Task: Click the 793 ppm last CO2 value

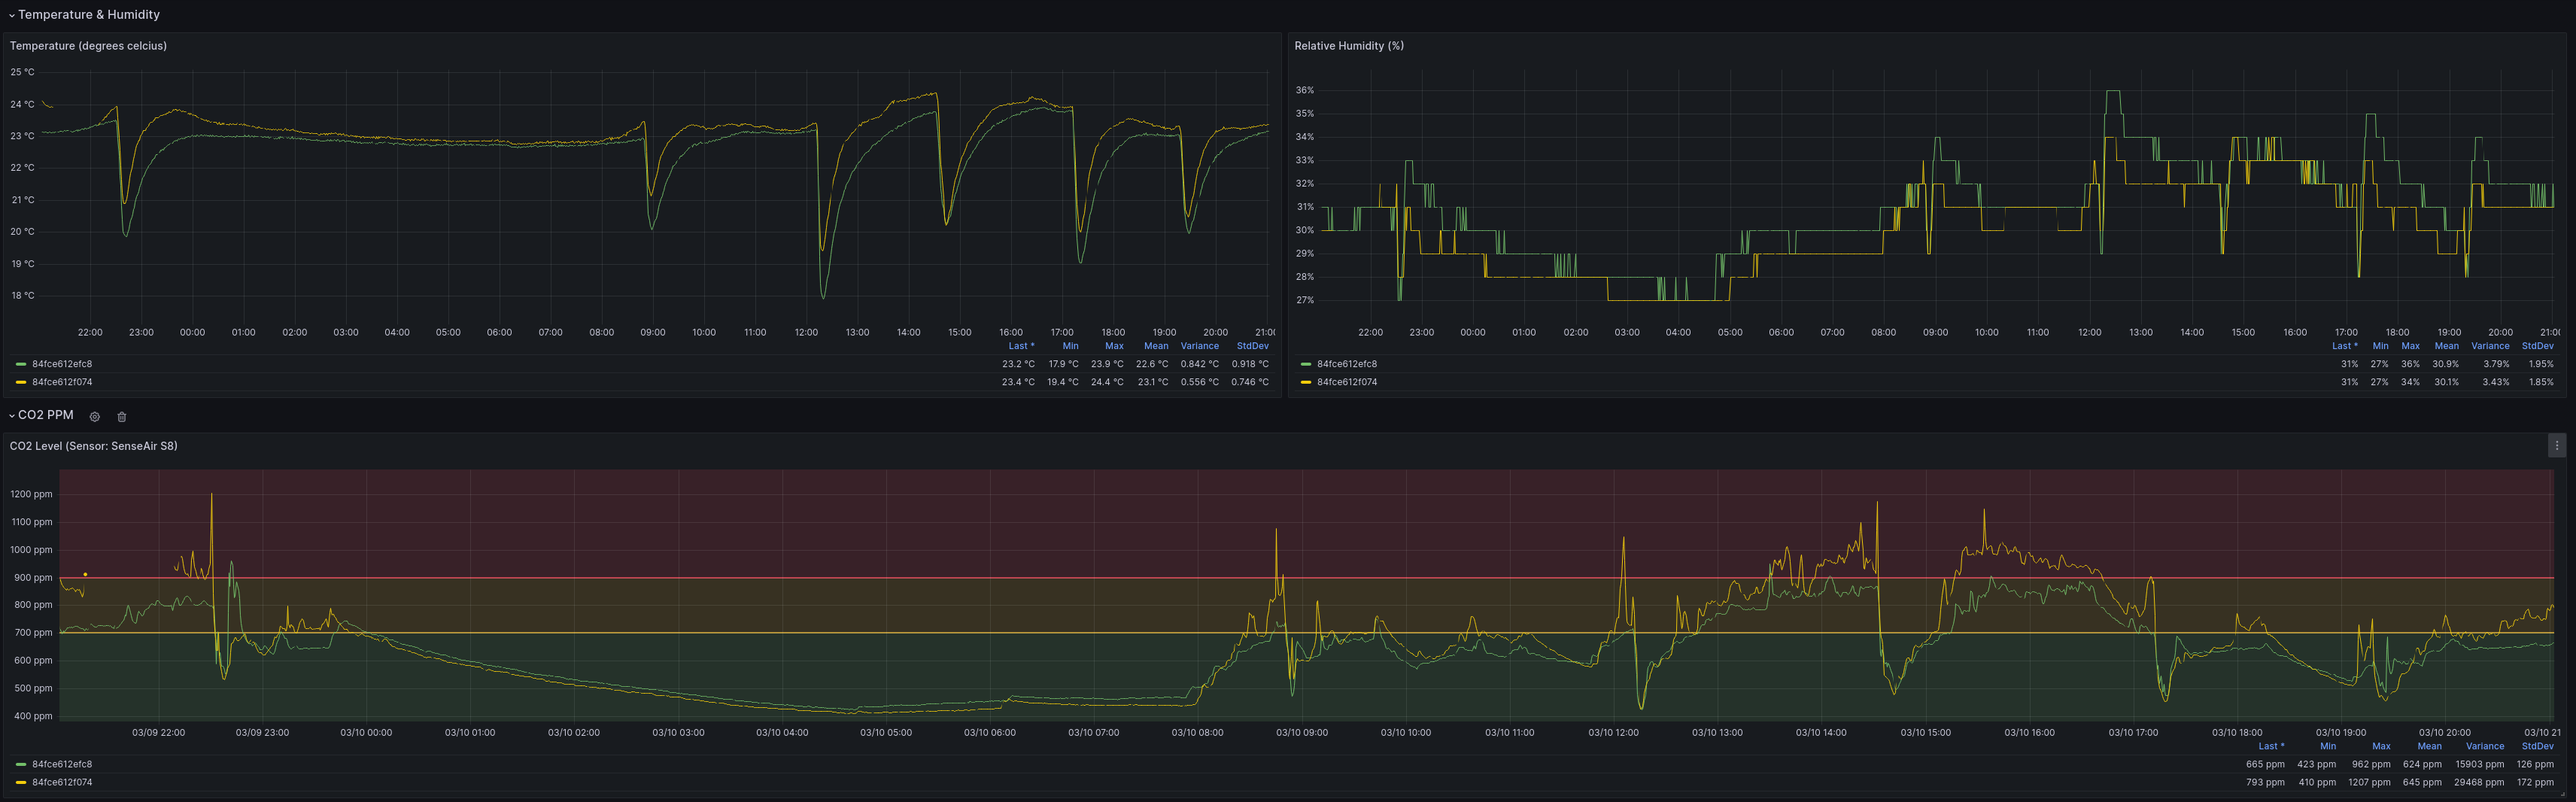Action: point(2265,782)
